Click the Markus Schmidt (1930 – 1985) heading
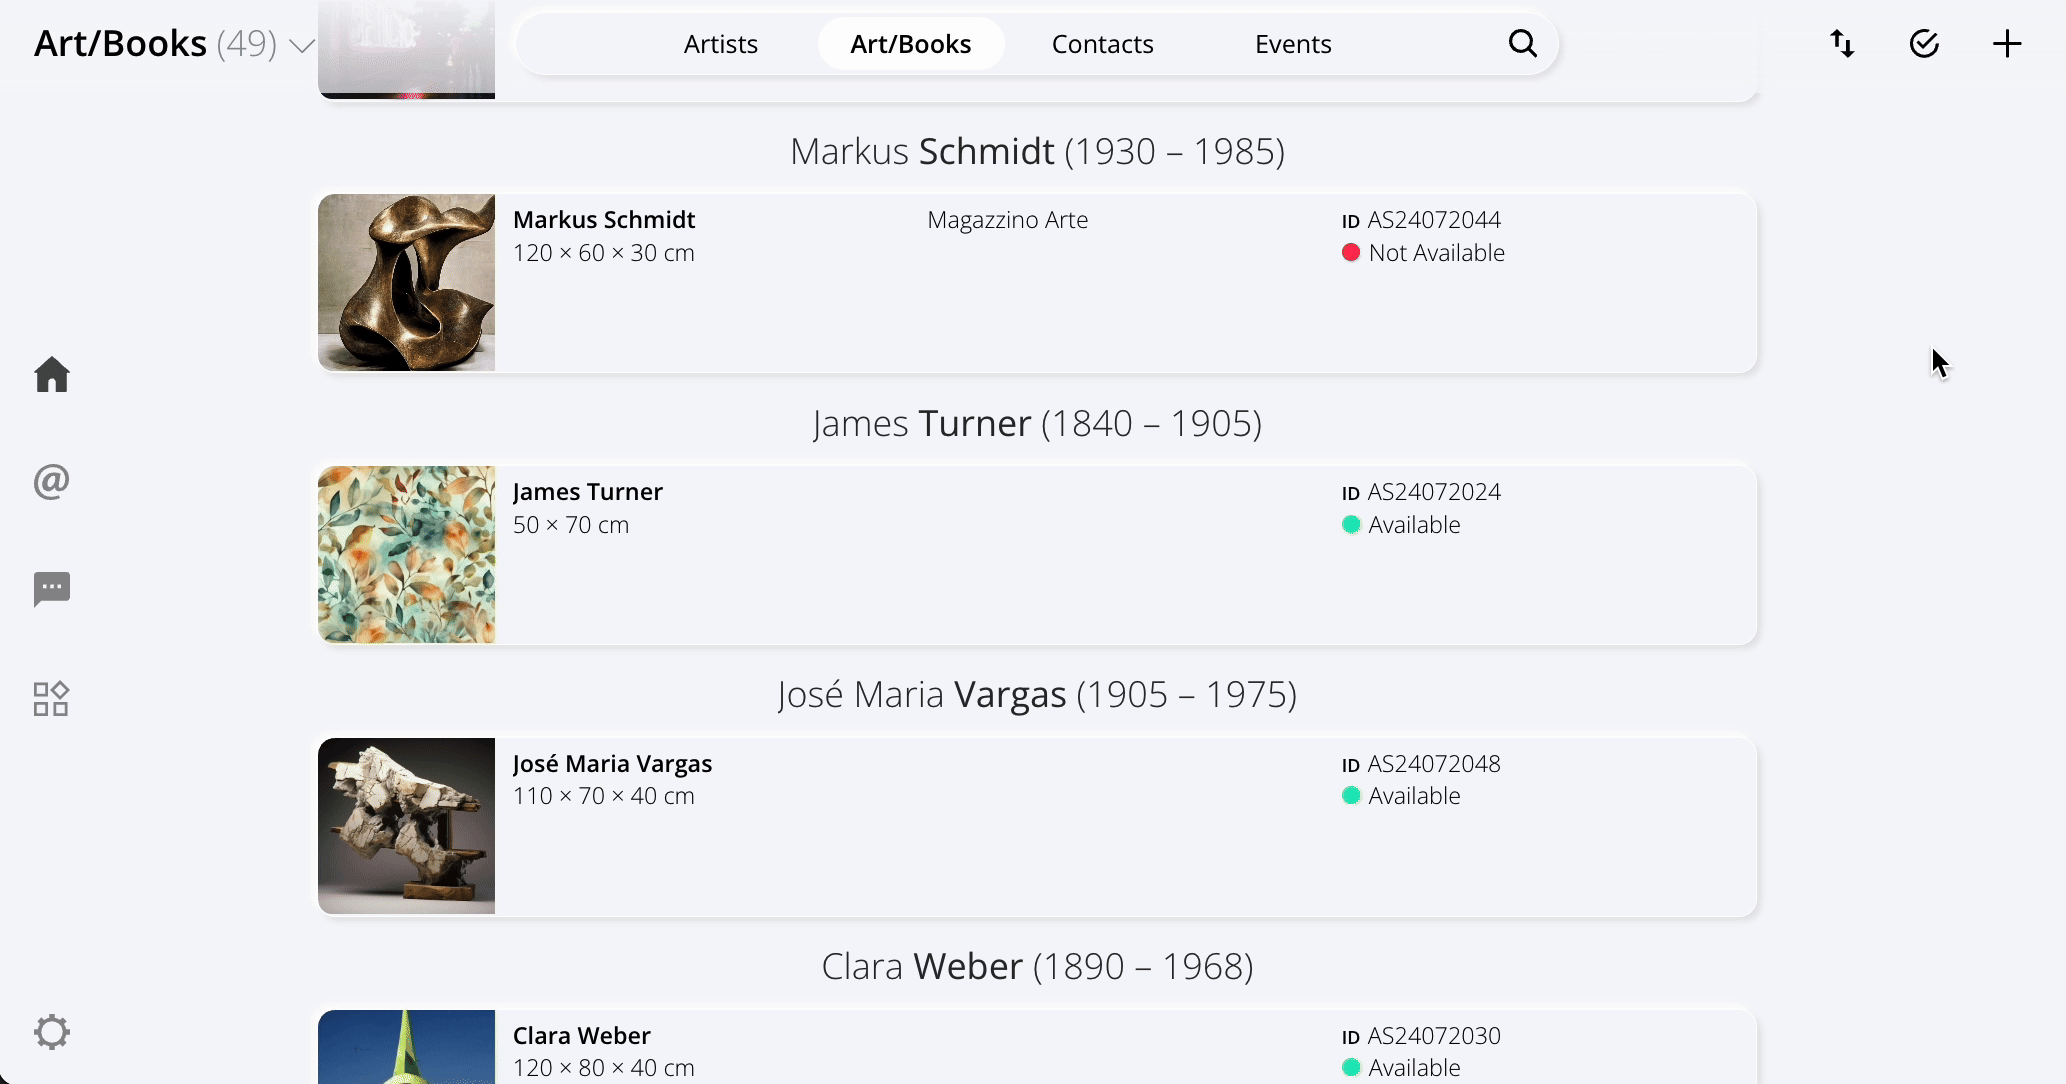 click(1037, 152)
